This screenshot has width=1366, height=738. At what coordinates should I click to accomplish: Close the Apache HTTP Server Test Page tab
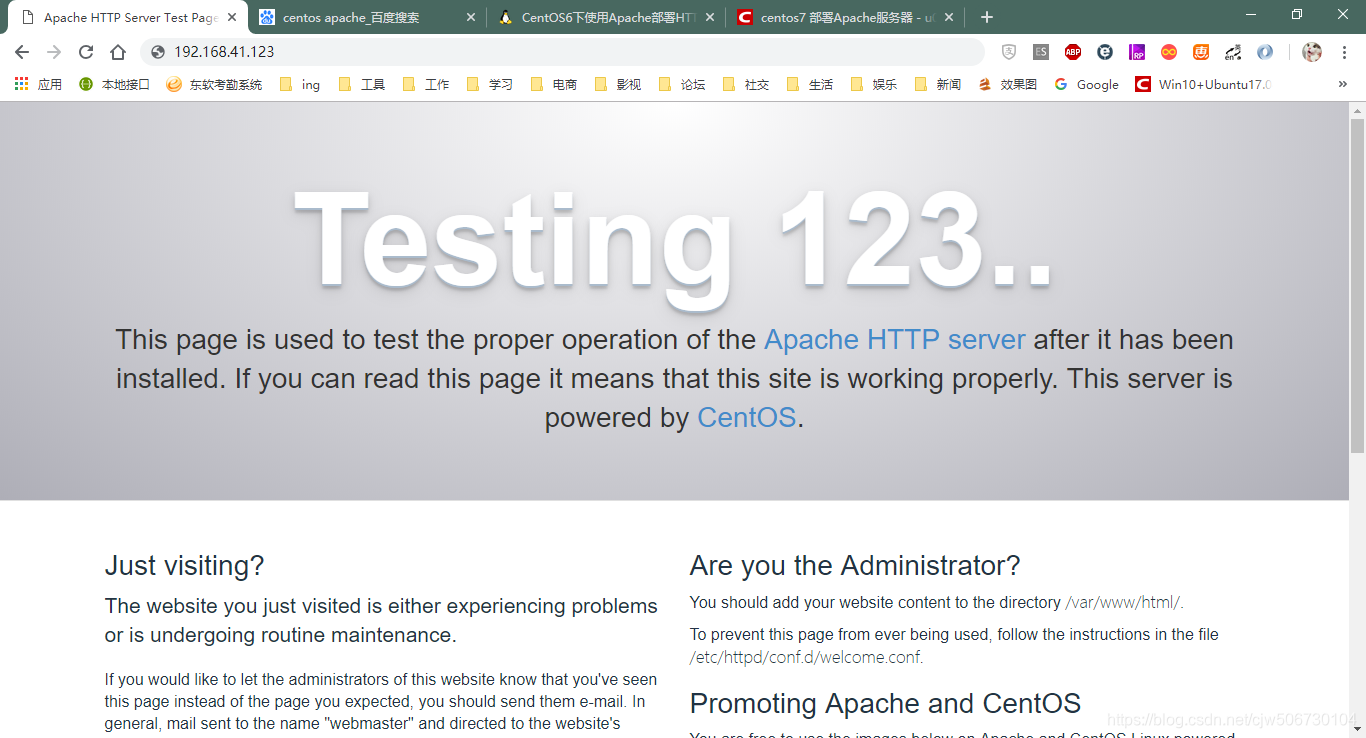tap(232, 17)
